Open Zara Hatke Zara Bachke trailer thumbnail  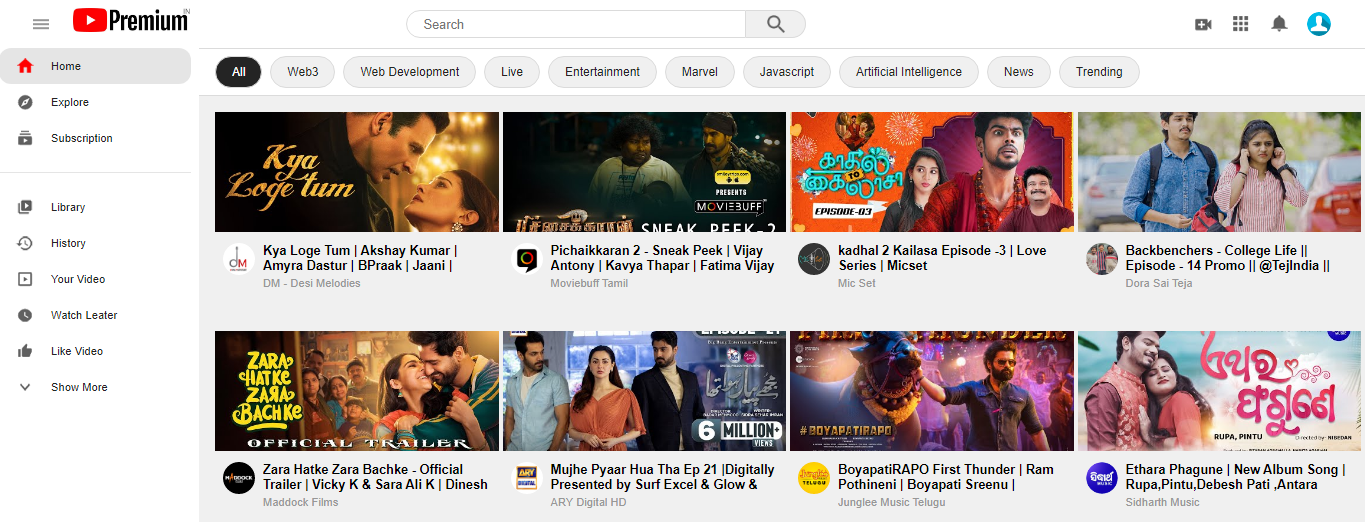[x=357, y=391]
